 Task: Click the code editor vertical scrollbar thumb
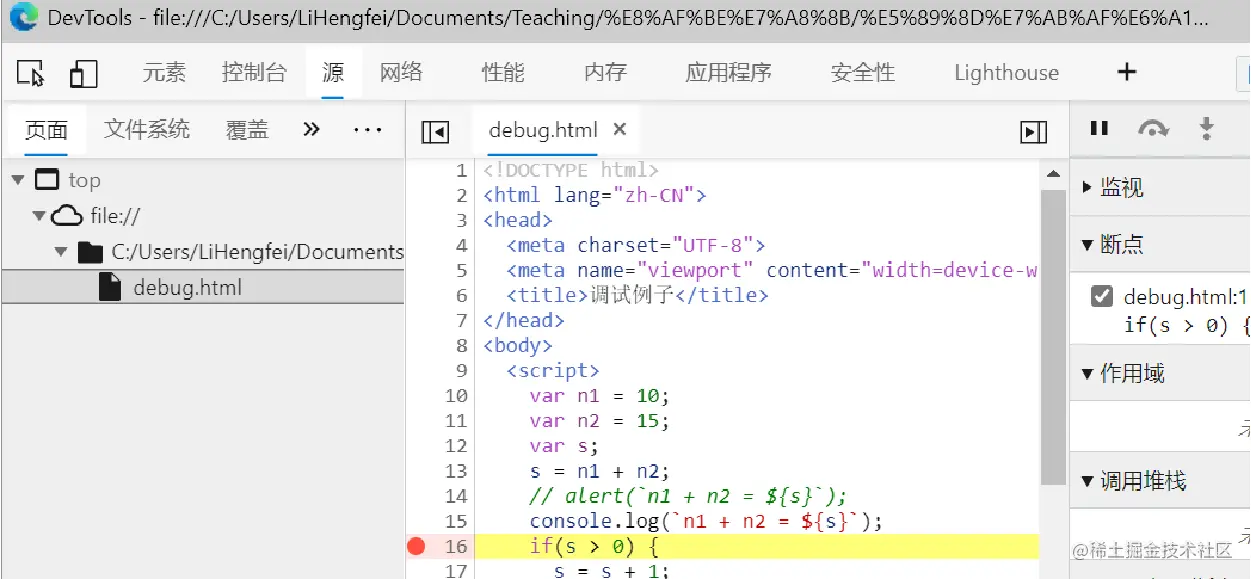1053,336
